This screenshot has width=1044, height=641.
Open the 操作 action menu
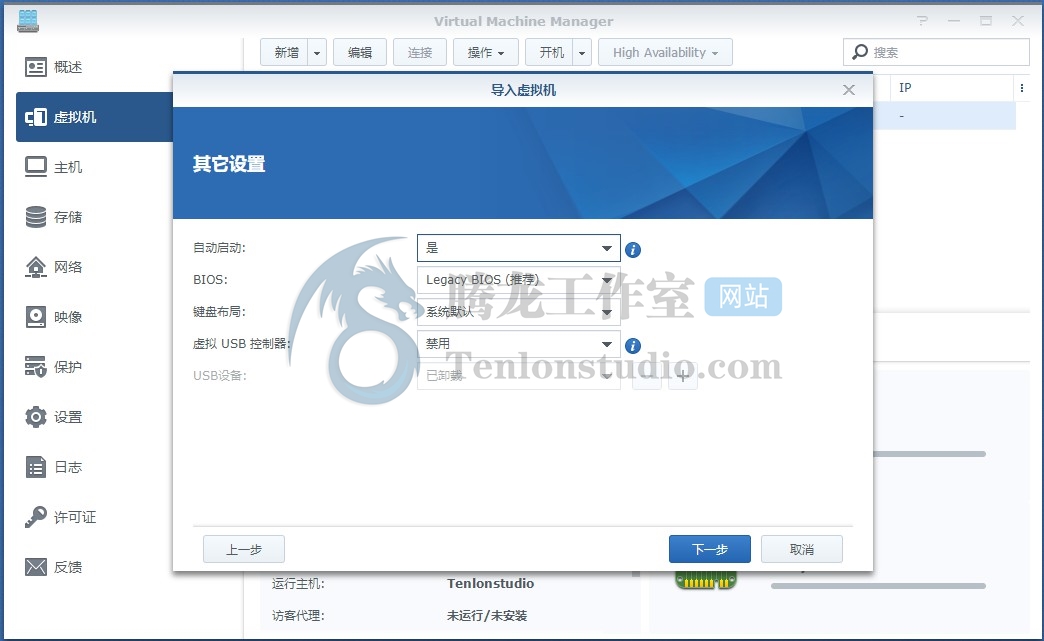point(485,53)
